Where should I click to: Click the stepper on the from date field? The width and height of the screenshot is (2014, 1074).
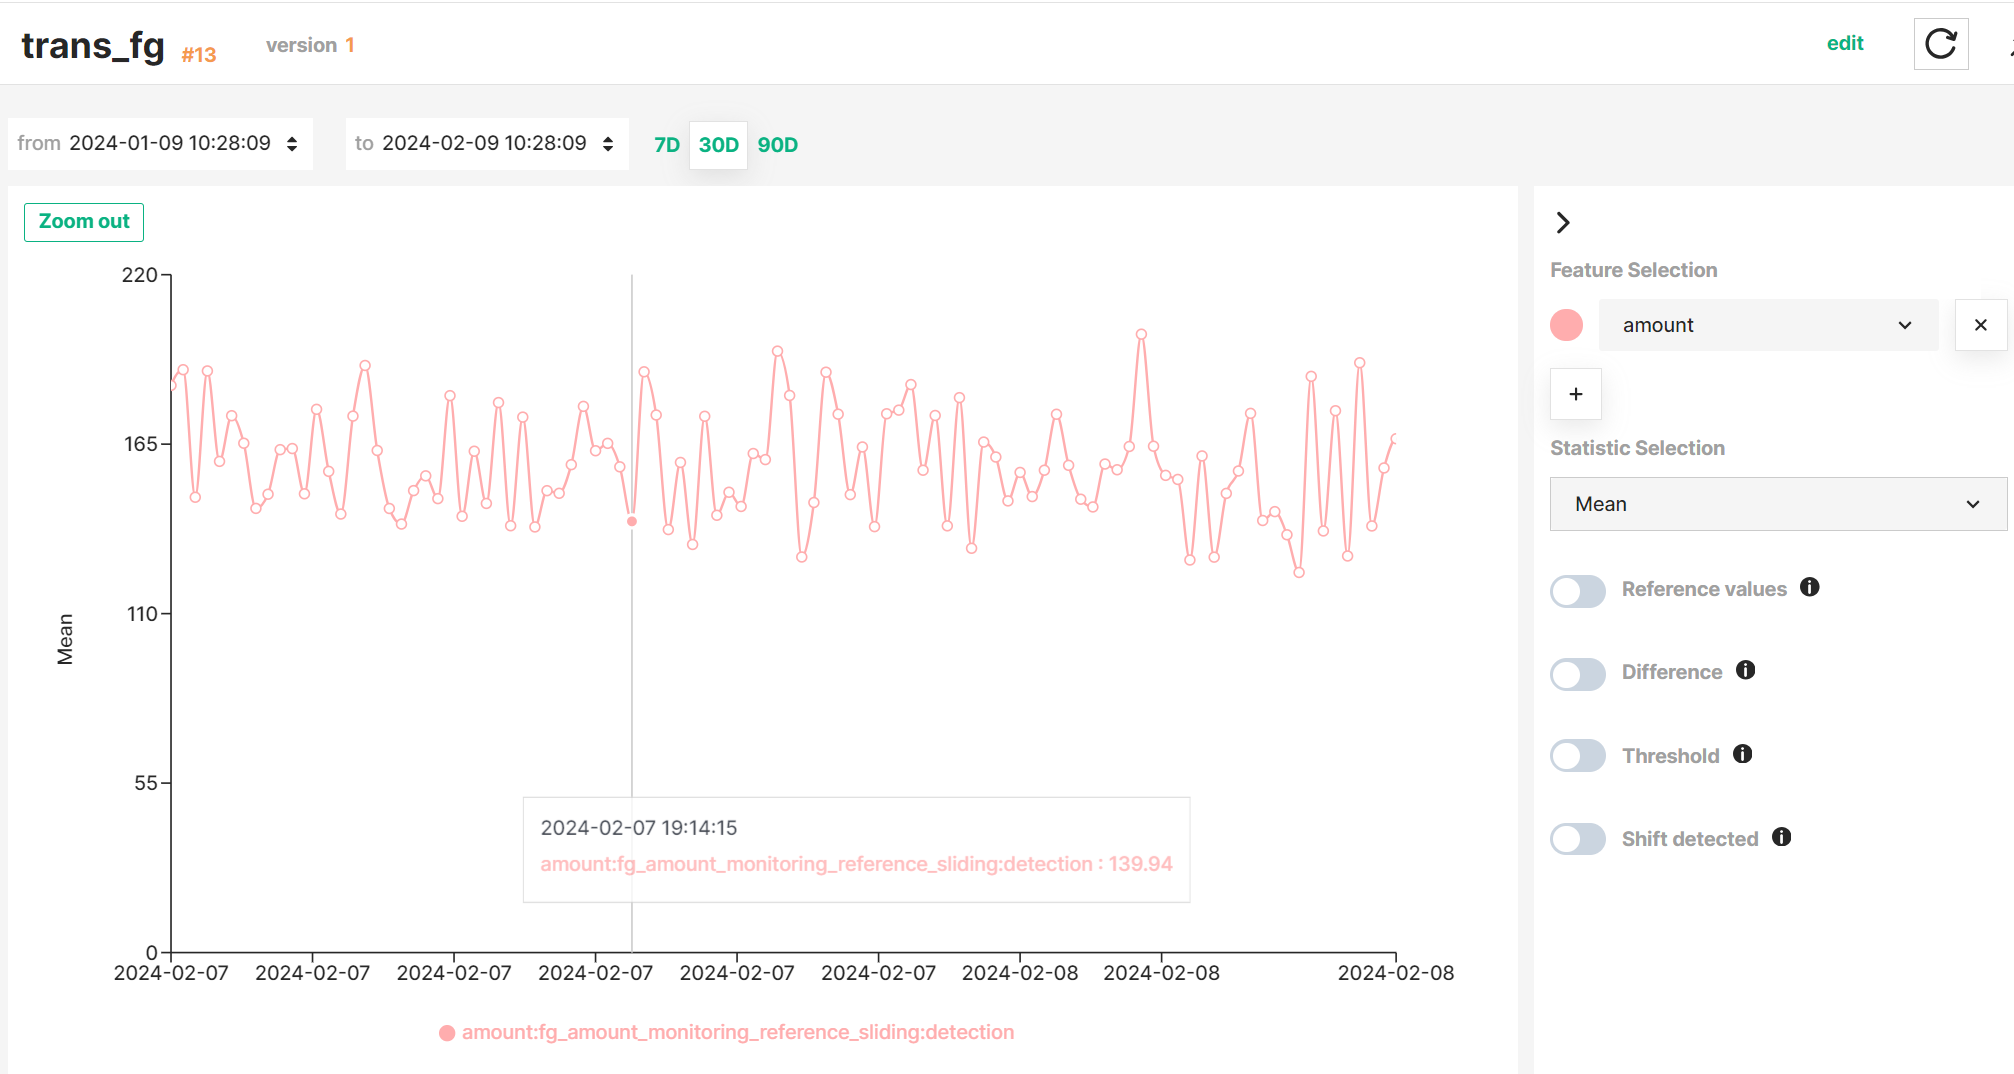(x=290, y=143)
